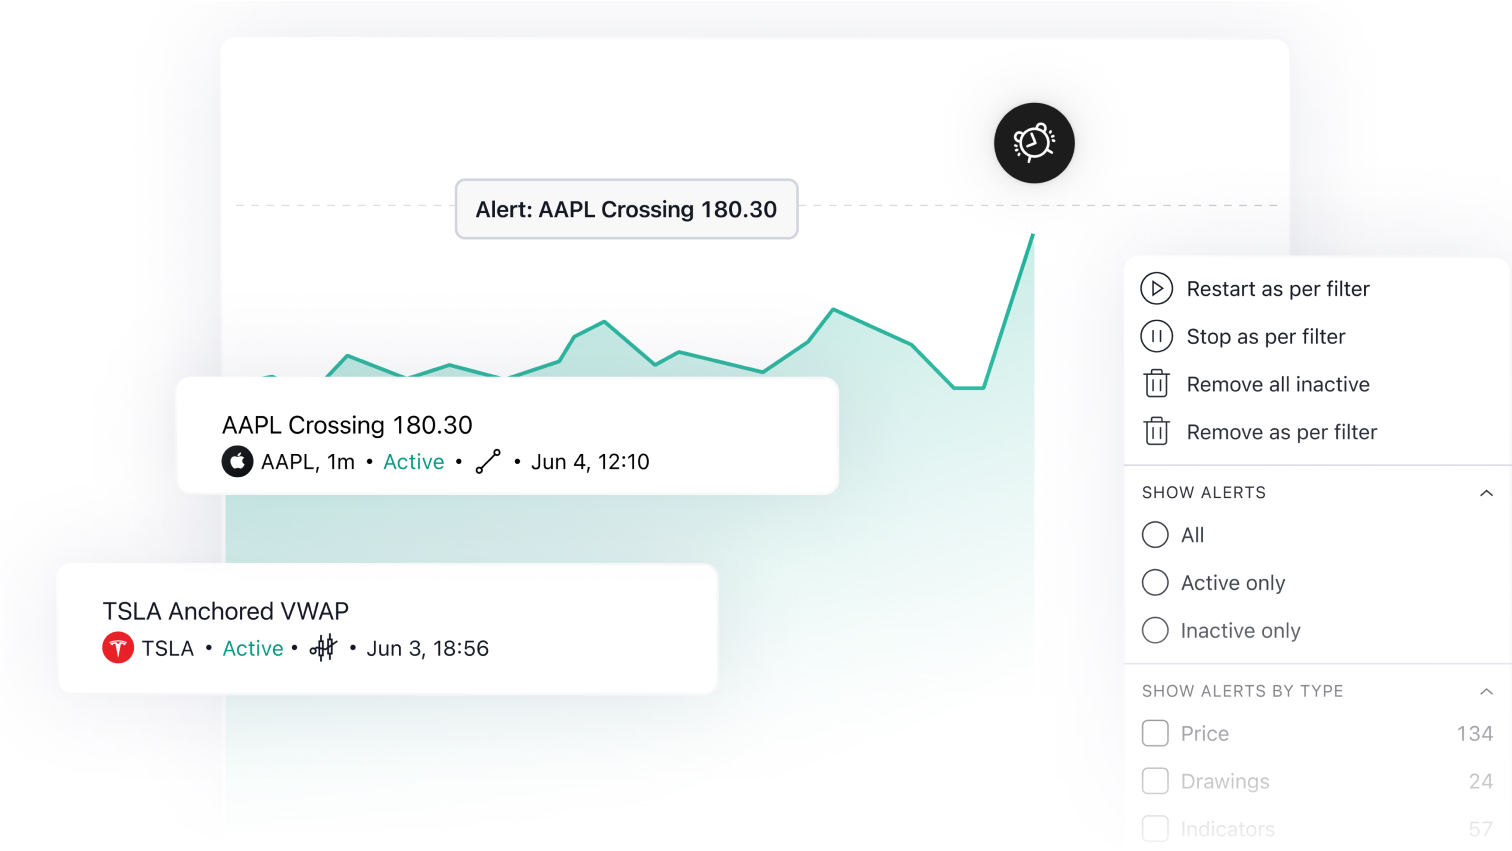Enable the Indicators alert type checkbox
The height and width of the screenshot is (851, 1512).
pos(1155,829)
